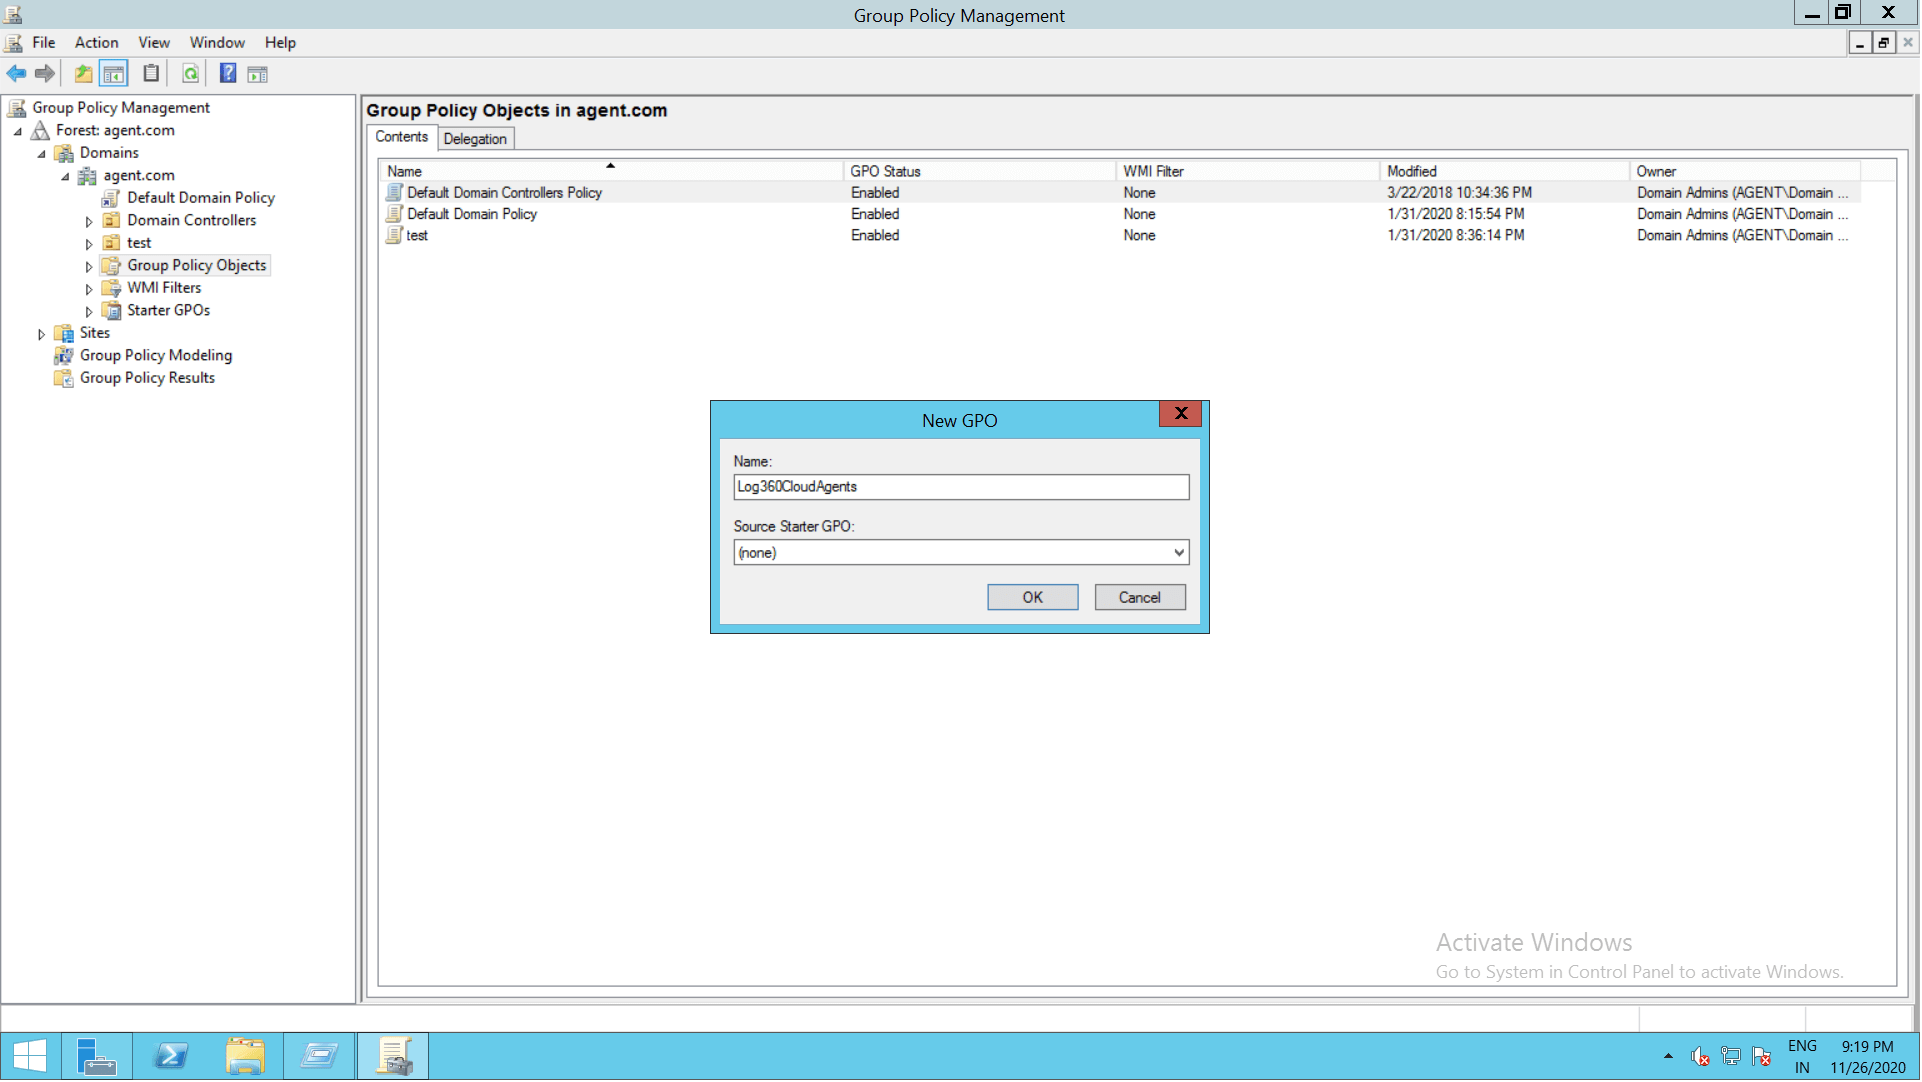
Task: Select Group Policy Modeling in tree
Action: 155,355
